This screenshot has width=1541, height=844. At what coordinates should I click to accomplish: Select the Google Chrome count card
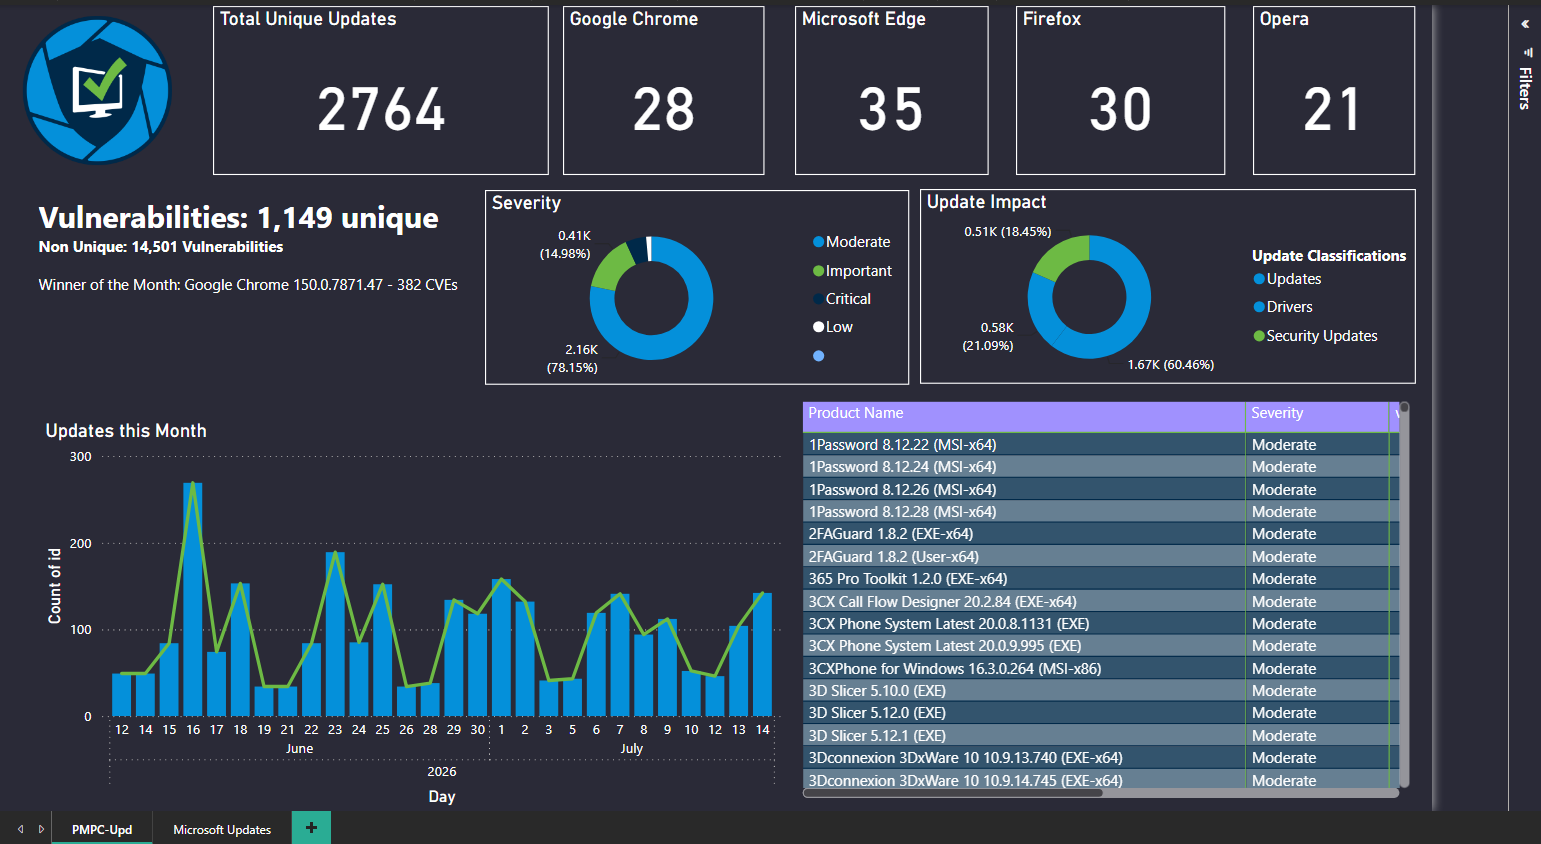point(663,91)
